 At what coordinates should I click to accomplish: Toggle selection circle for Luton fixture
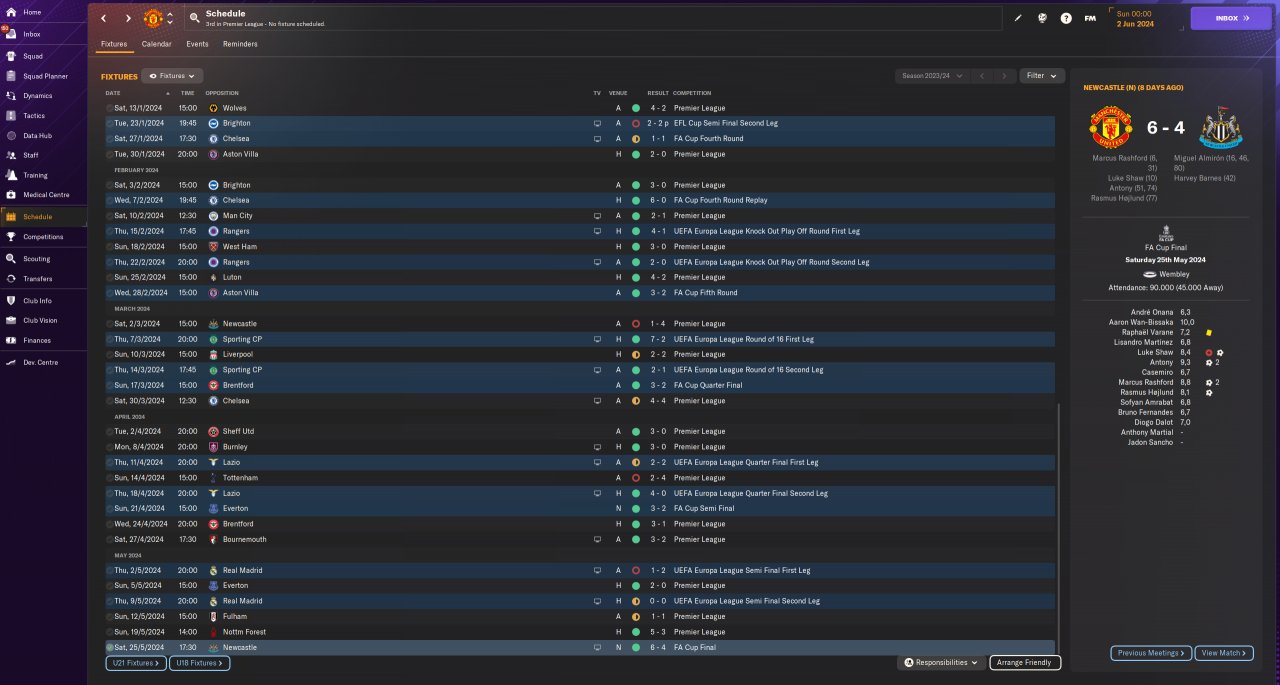(110, 277)
